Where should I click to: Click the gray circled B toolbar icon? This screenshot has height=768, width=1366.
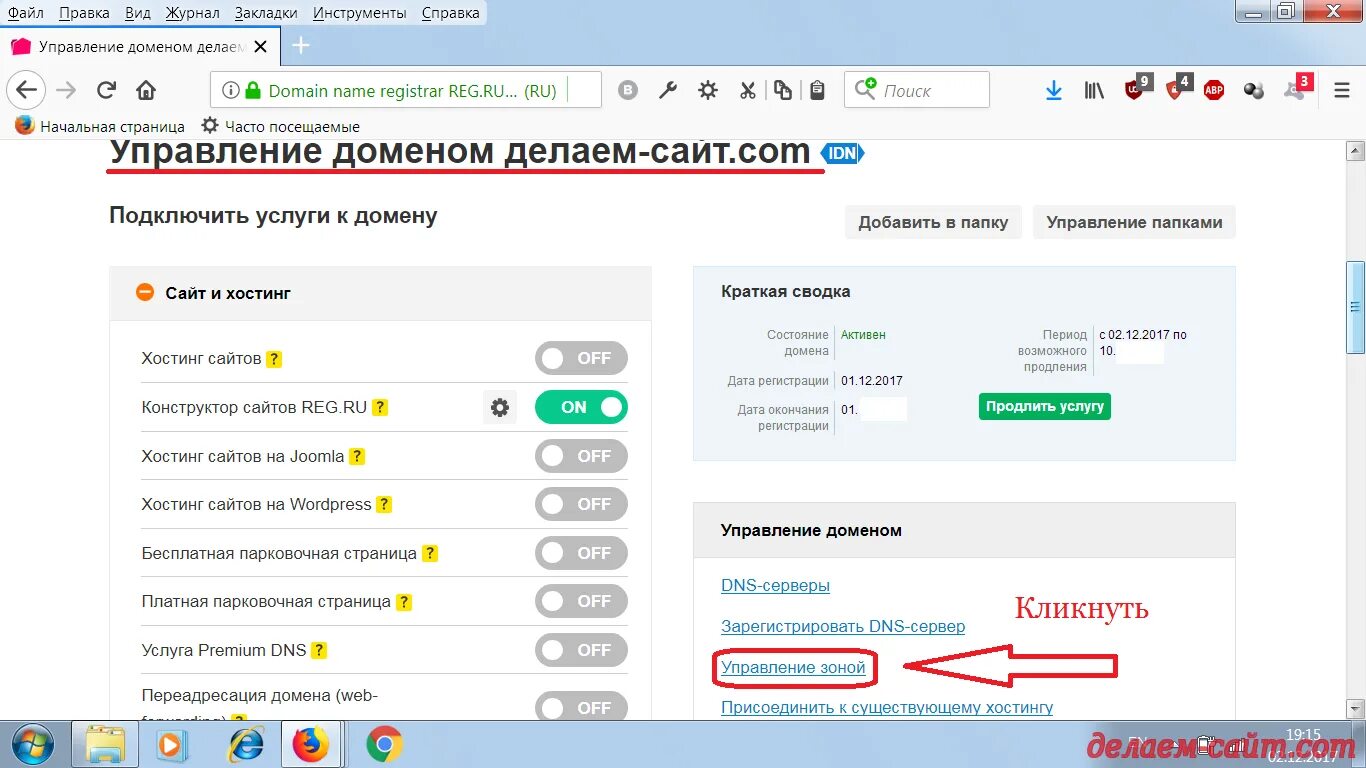[628, 91]
